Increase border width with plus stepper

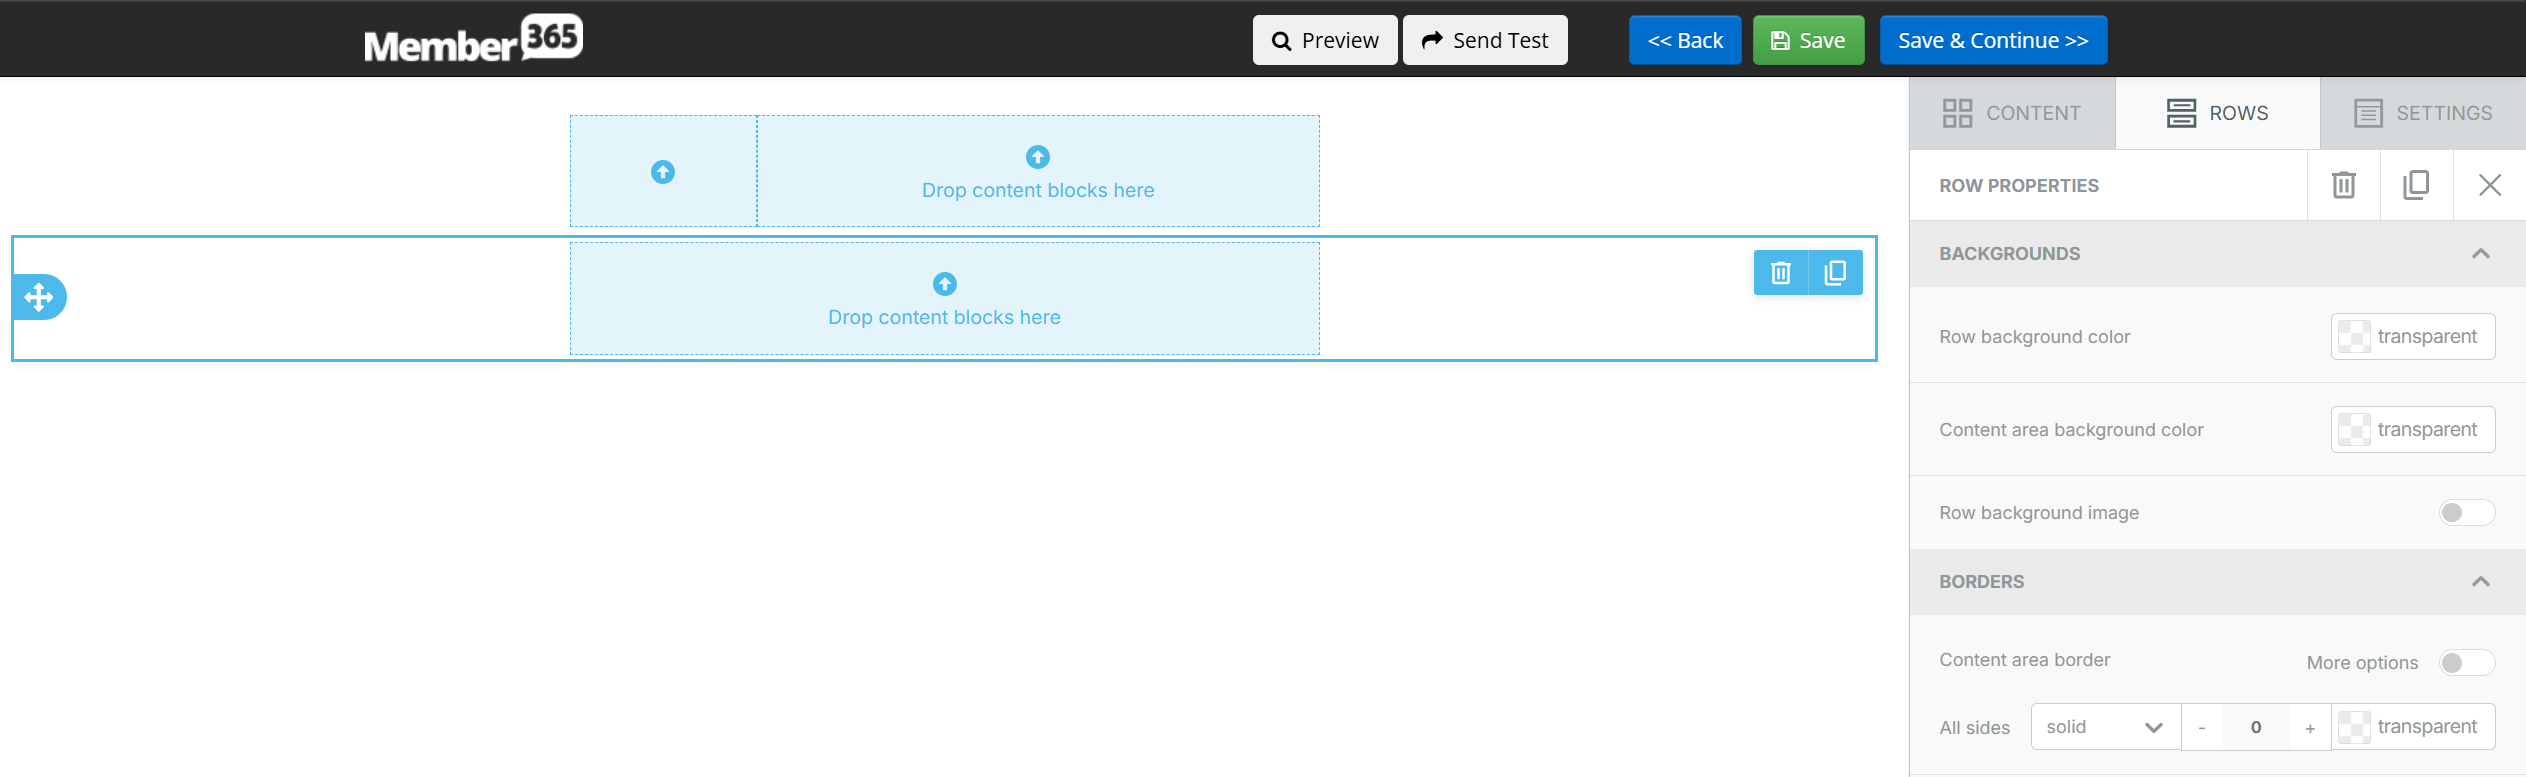click(2310, 728)
